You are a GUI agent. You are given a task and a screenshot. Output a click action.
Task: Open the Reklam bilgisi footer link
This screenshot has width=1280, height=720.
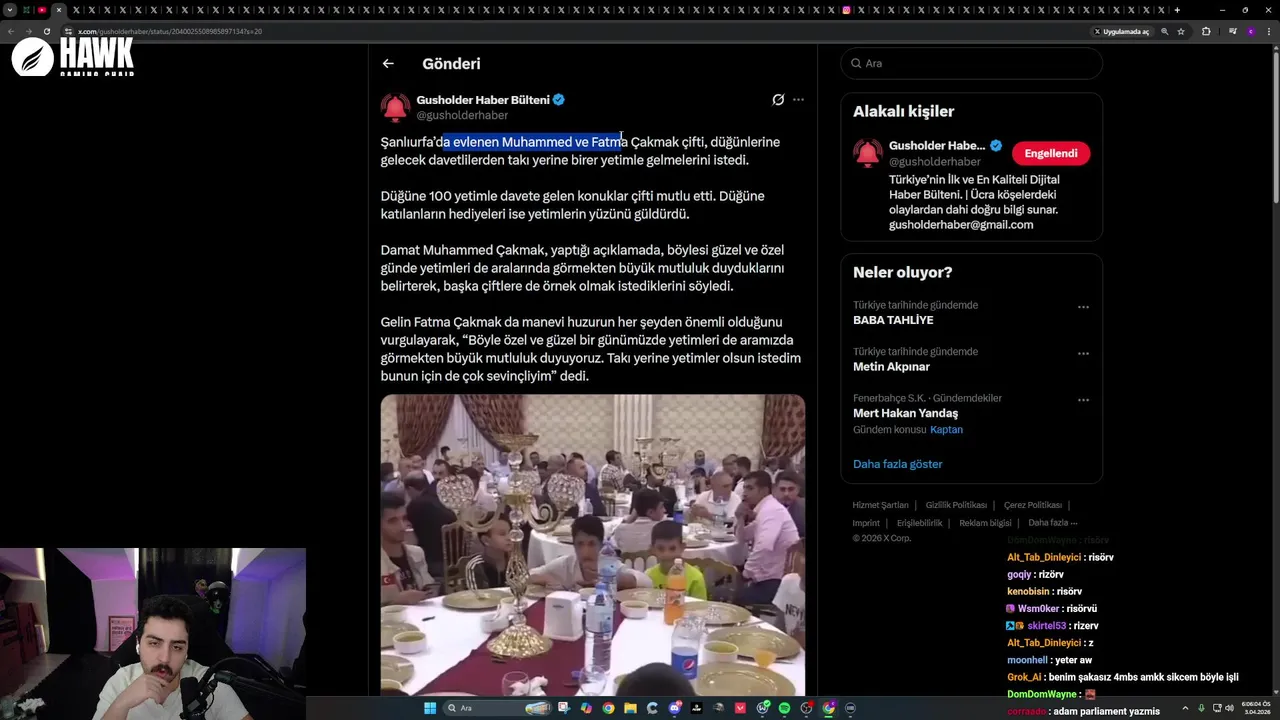pos(985,523)
